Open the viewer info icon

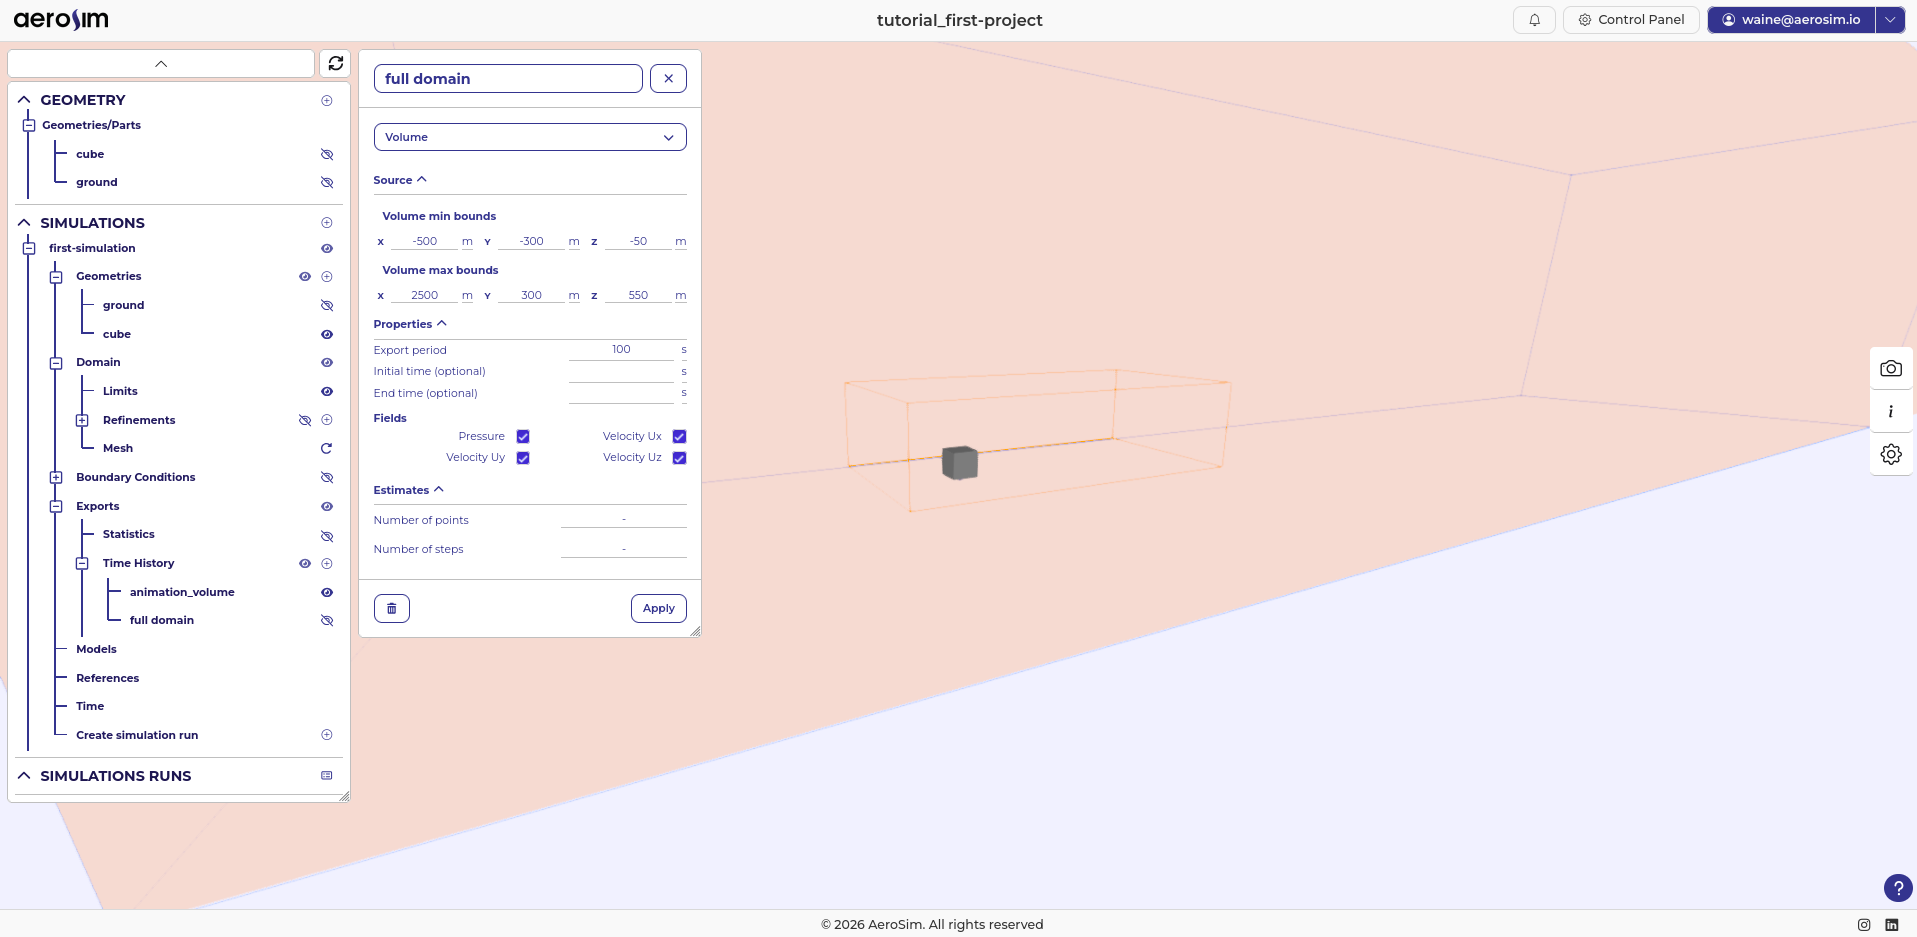pos(1890,411)
